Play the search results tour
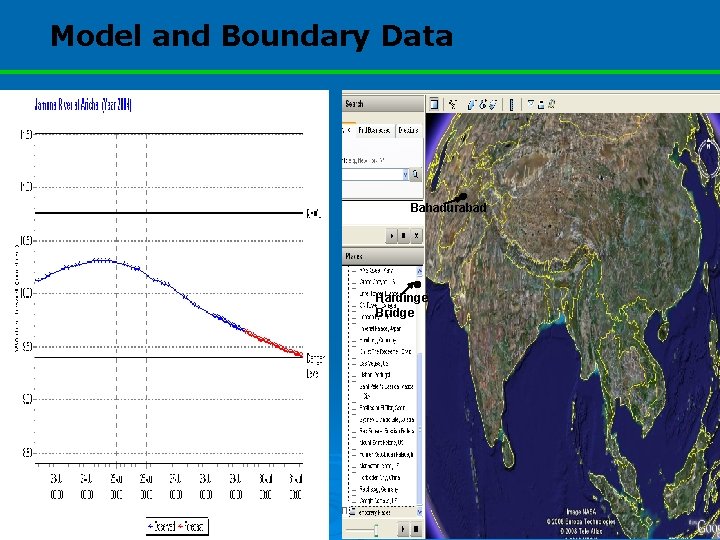 [391, 236]
